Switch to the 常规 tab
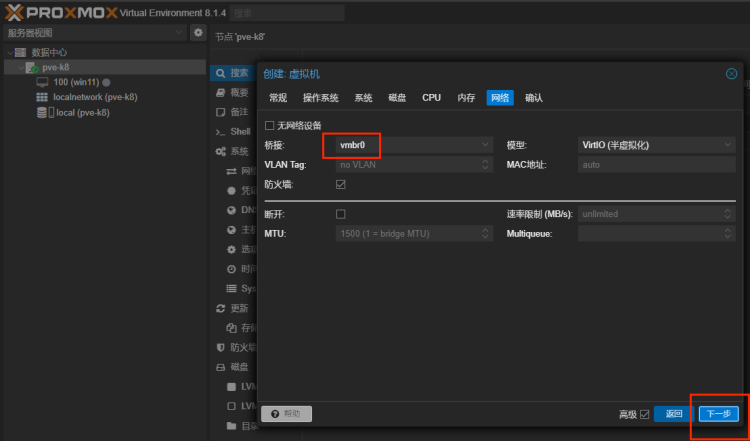 [278, 98]
